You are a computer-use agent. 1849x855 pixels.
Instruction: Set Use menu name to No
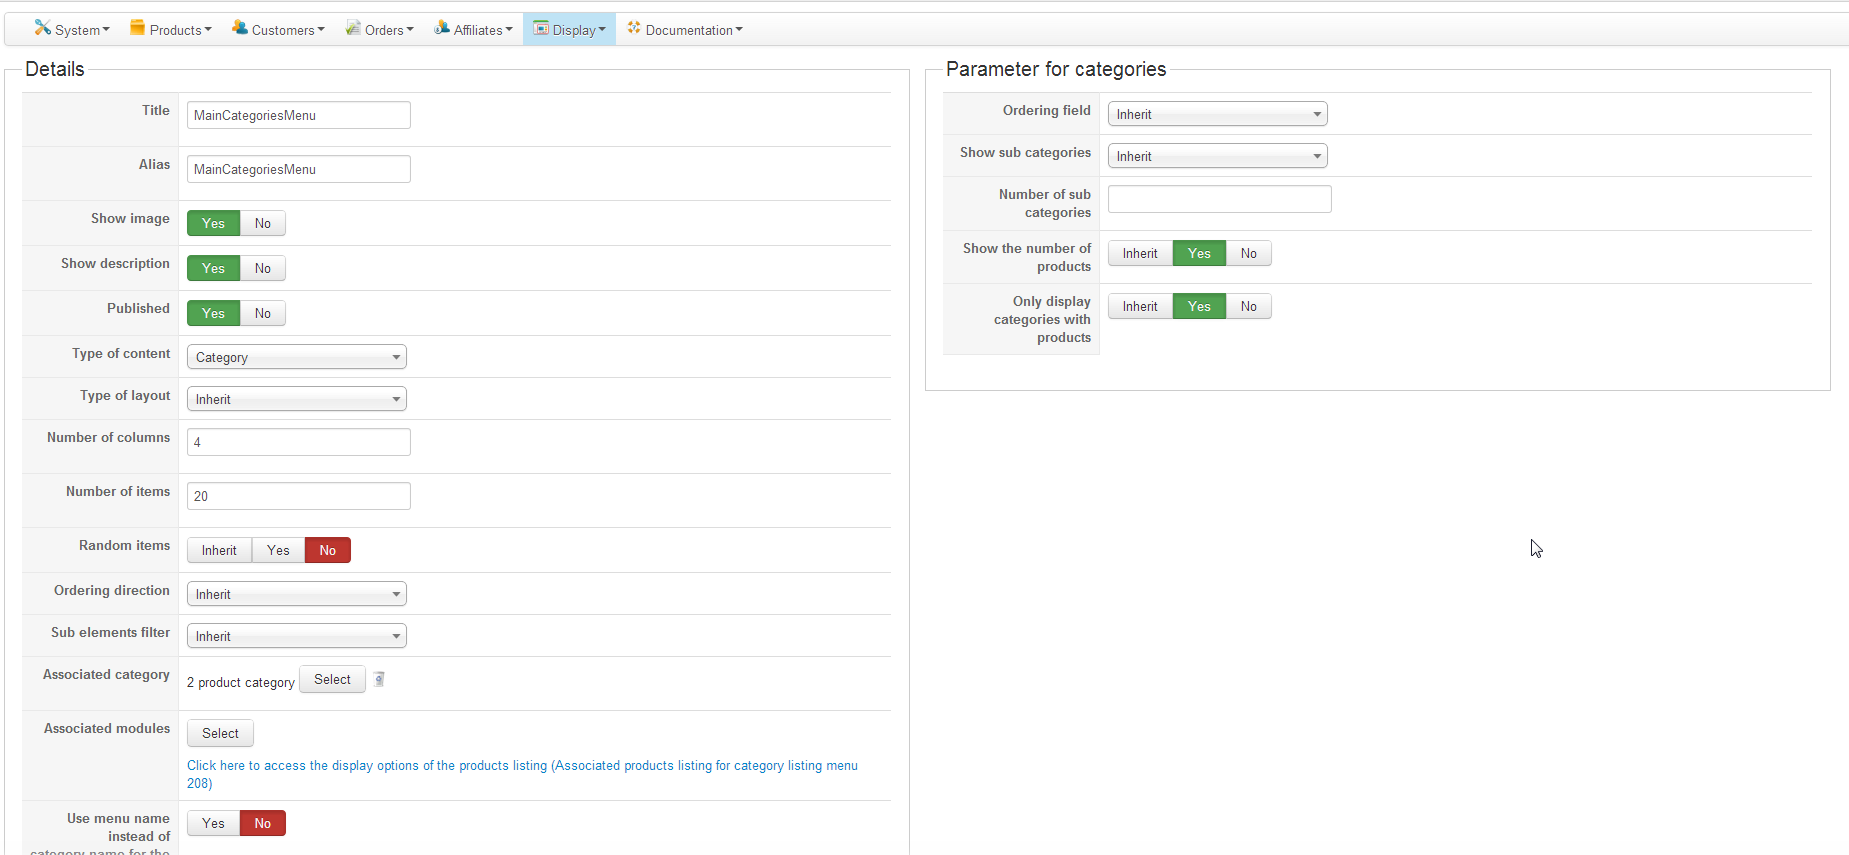pos(263,823)
